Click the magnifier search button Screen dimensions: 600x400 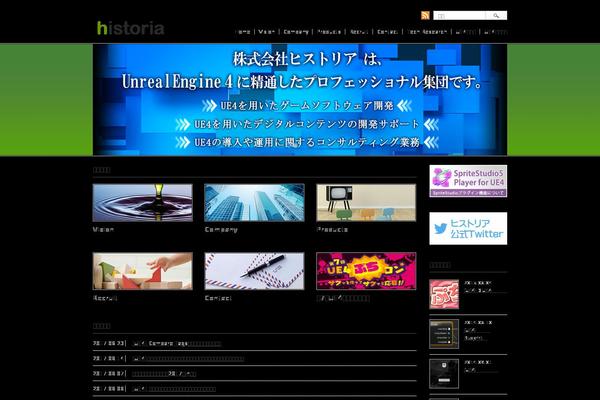tap(496, 15)
